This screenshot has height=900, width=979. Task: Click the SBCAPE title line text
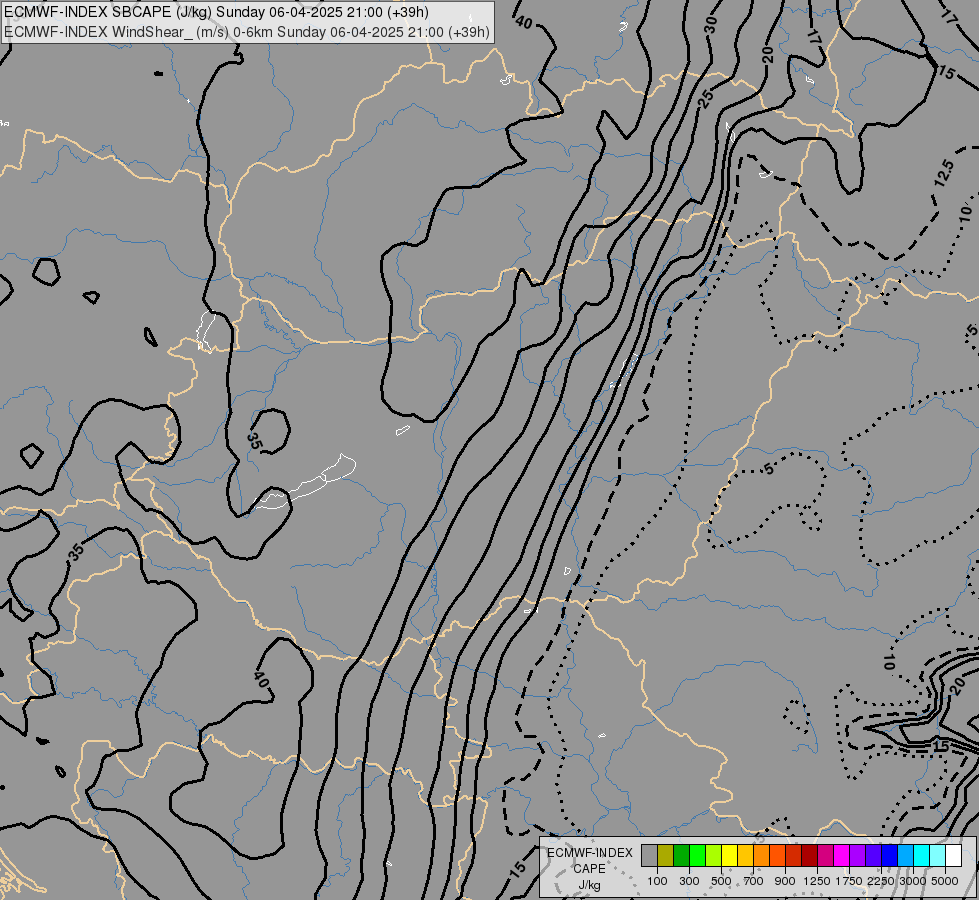[x=217, y=12]
